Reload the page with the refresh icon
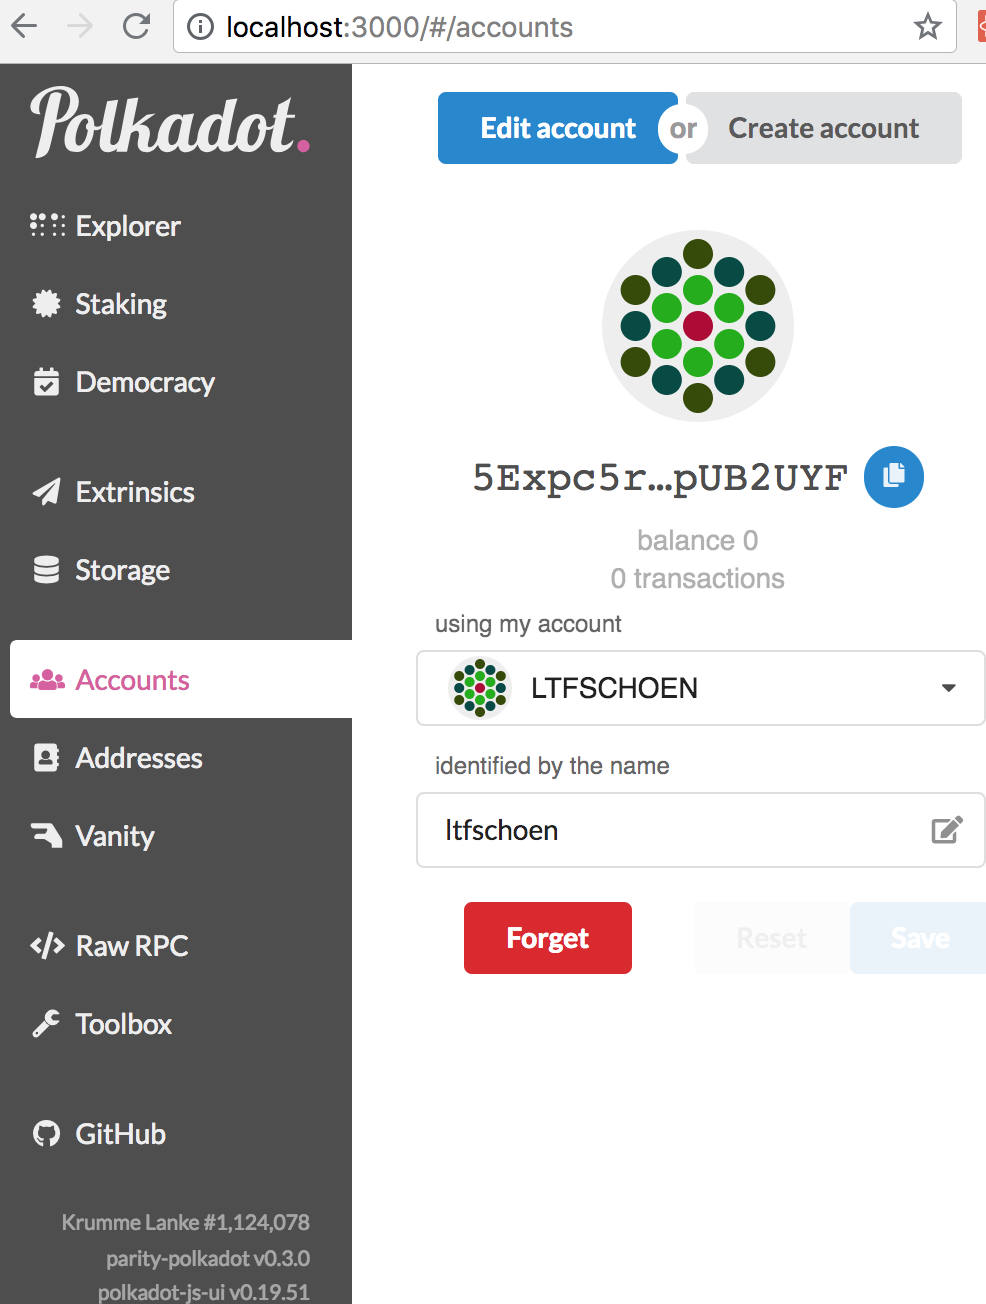This screenshot has height=1304, width=986. pyautogui.click(x=136, y=26)
